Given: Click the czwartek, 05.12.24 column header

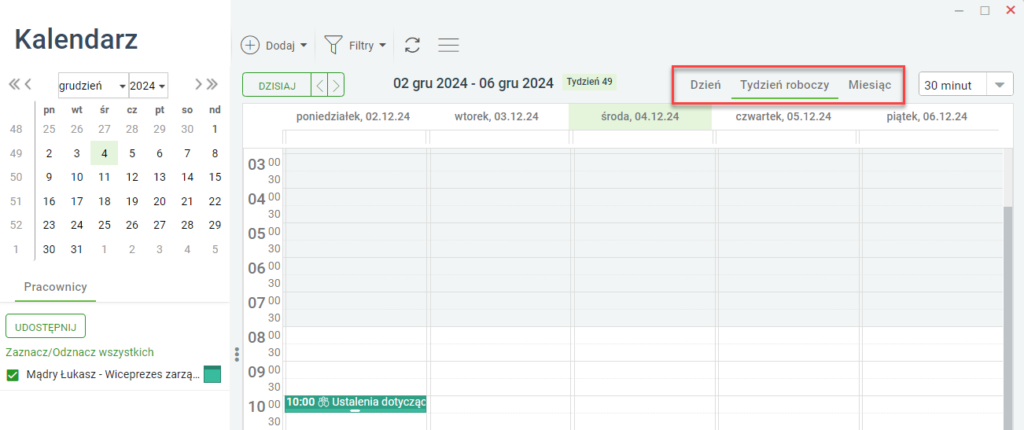Looking at the screenshot, I should click(x=784, y=117).
